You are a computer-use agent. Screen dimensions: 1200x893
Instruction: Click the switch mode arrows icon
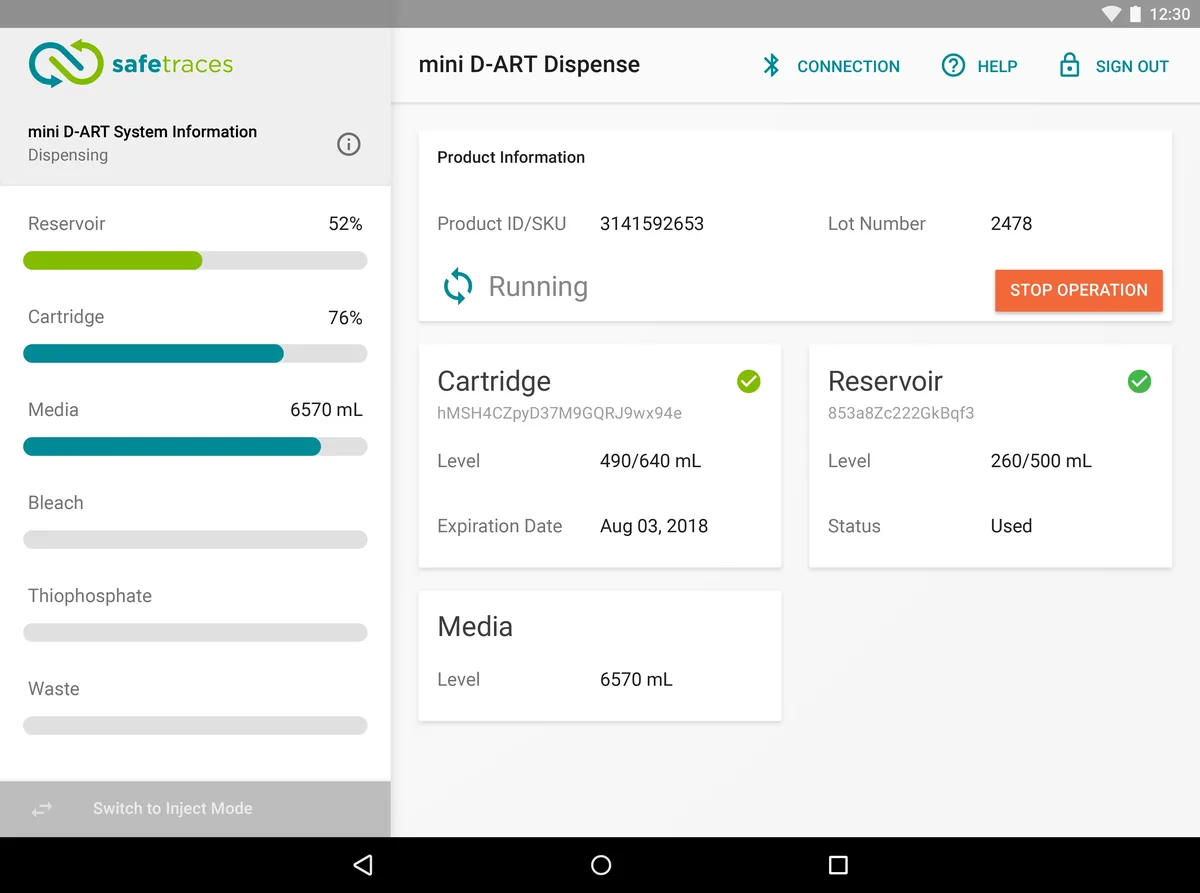(x=42, y=809)
